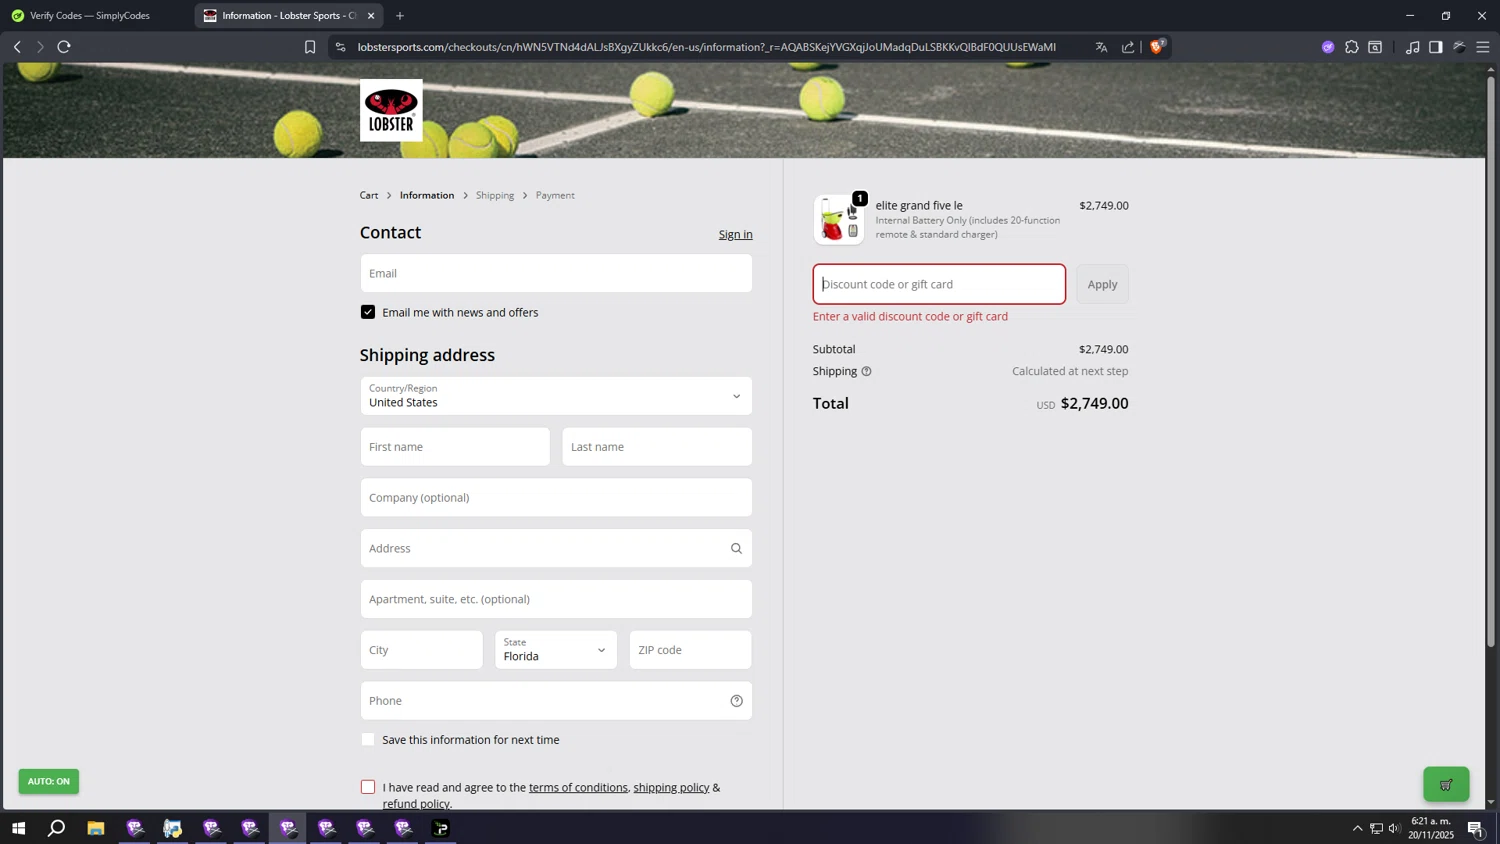Open Brave Shields icon
Image resolution: width=1500 pixels, height=844 pixels.
click(1157, 46)
